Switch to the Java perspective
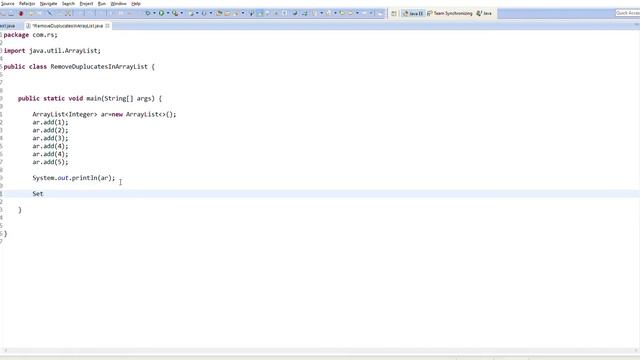This screenshot has height=360, width=640. click(484, 13)
